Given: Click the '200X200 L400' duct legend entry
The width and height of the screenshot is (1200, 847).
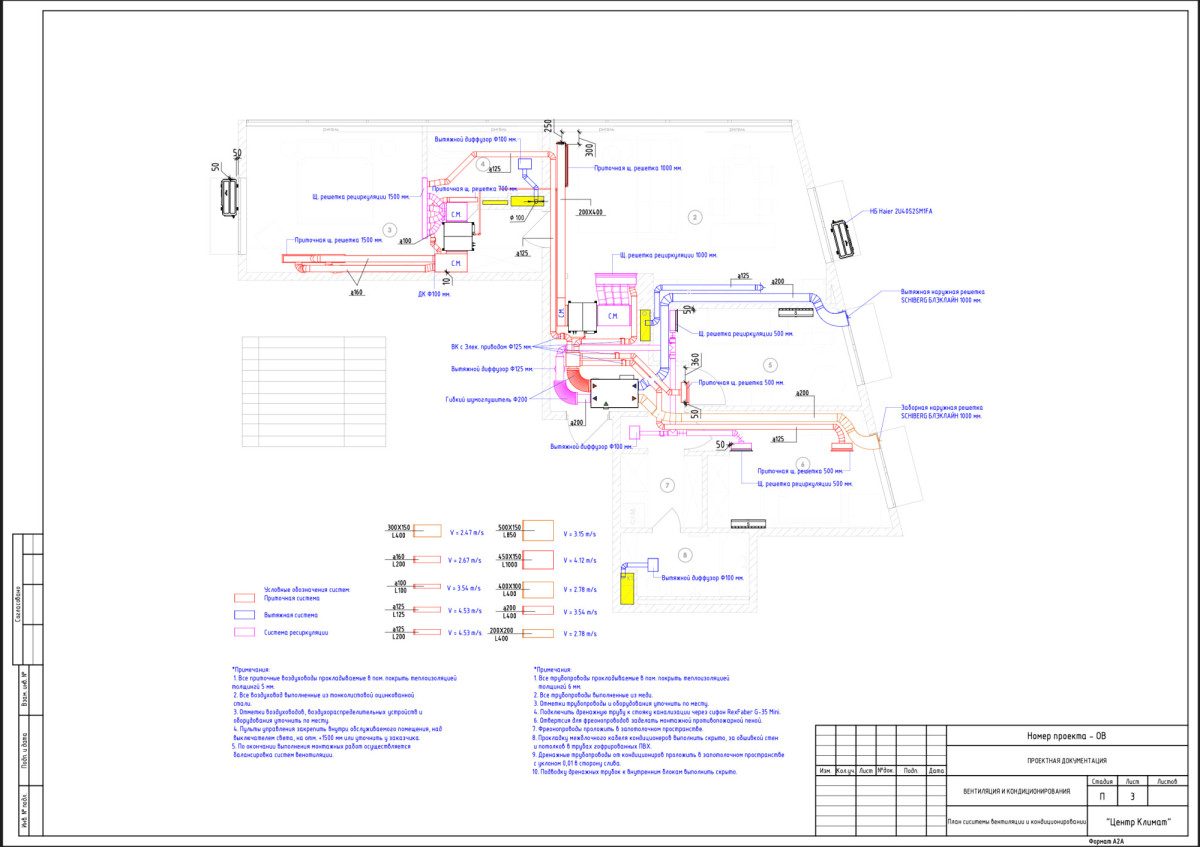Looking at the screenshot, I should pos(521,634).
